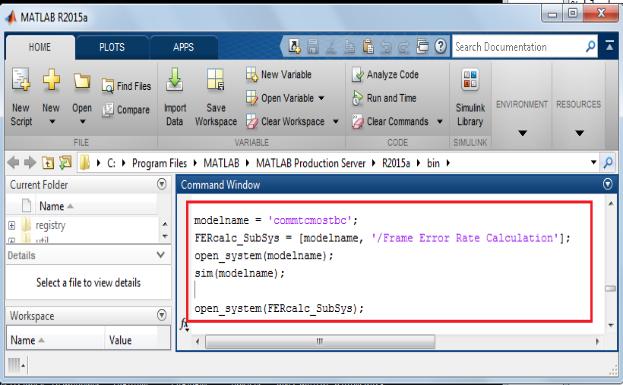Open the address bar path history dropdown

pyautogui.click(x=594, y=163)
